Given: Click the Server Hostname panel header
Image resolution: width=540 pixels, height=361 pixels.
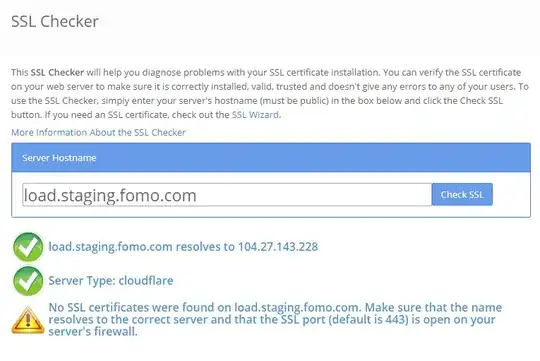Looking at the screenshot, I should pyautogui.click(x=271, y=158).
